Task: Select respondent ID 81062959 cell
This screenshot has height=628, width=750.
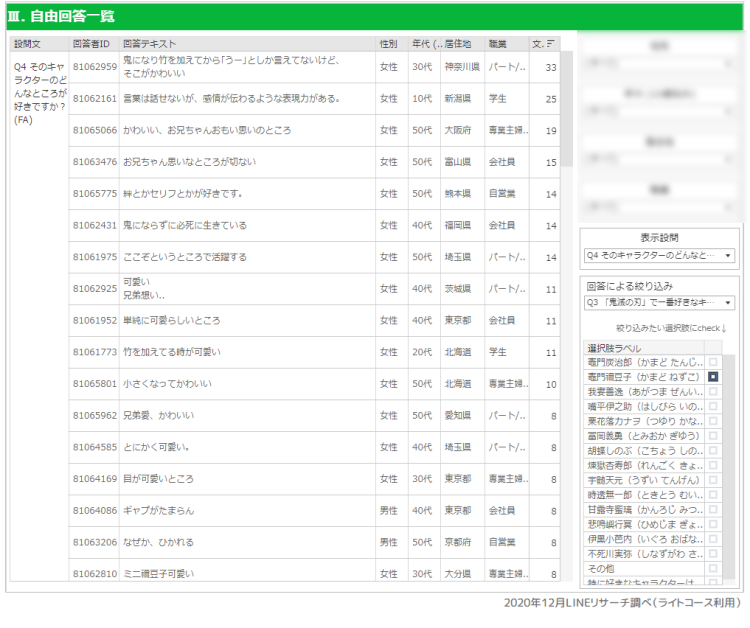Action: [94, 67]
